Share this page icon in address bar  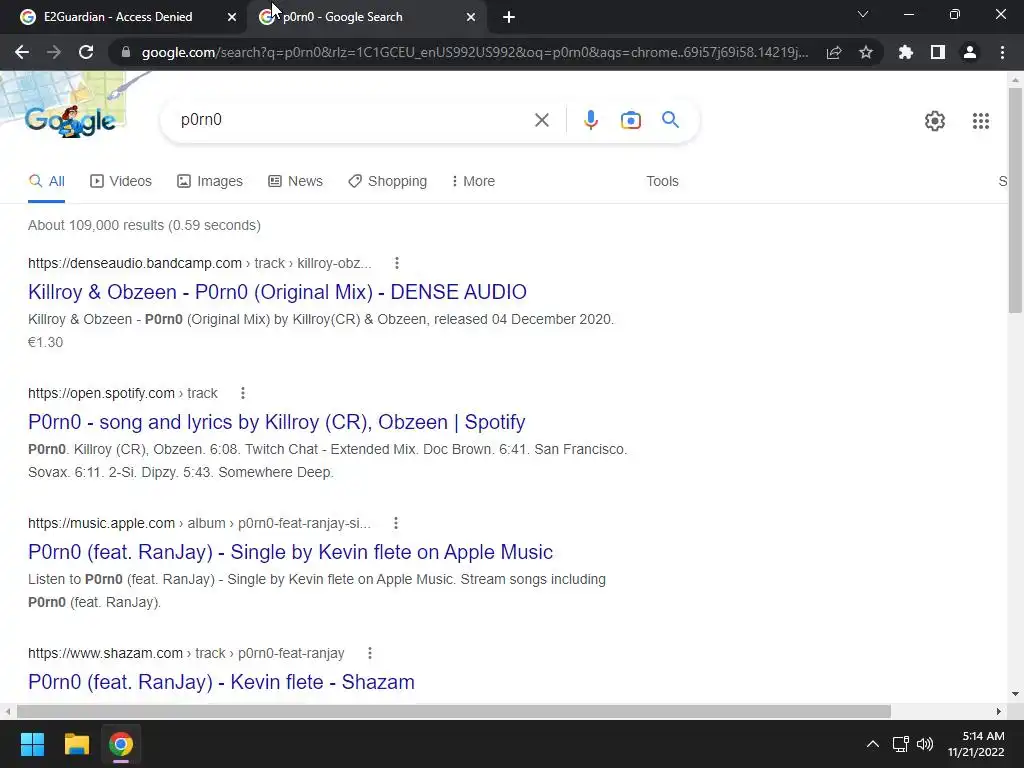(x=834, y=52)
